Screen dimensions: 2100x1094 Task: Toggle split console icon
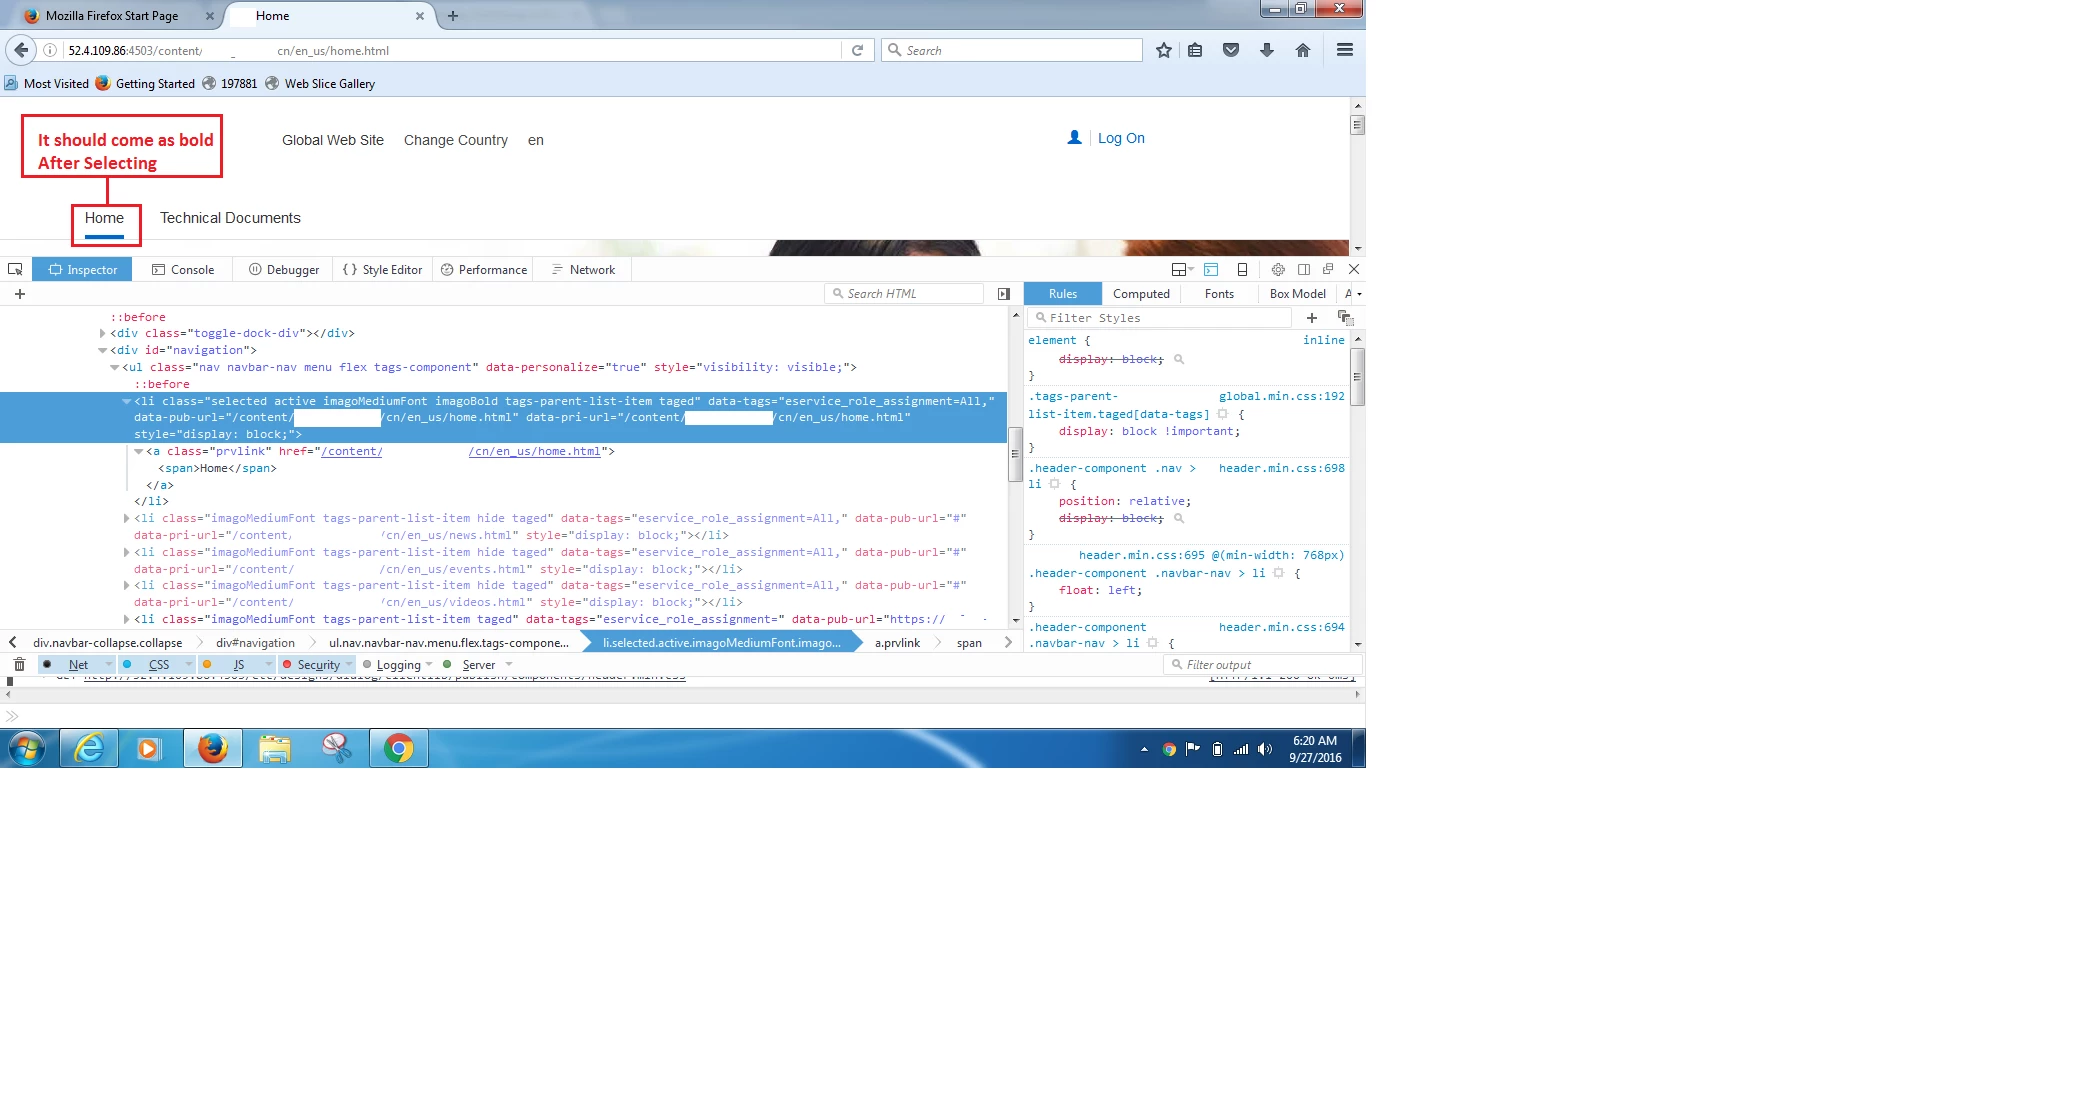point(1211,270)
